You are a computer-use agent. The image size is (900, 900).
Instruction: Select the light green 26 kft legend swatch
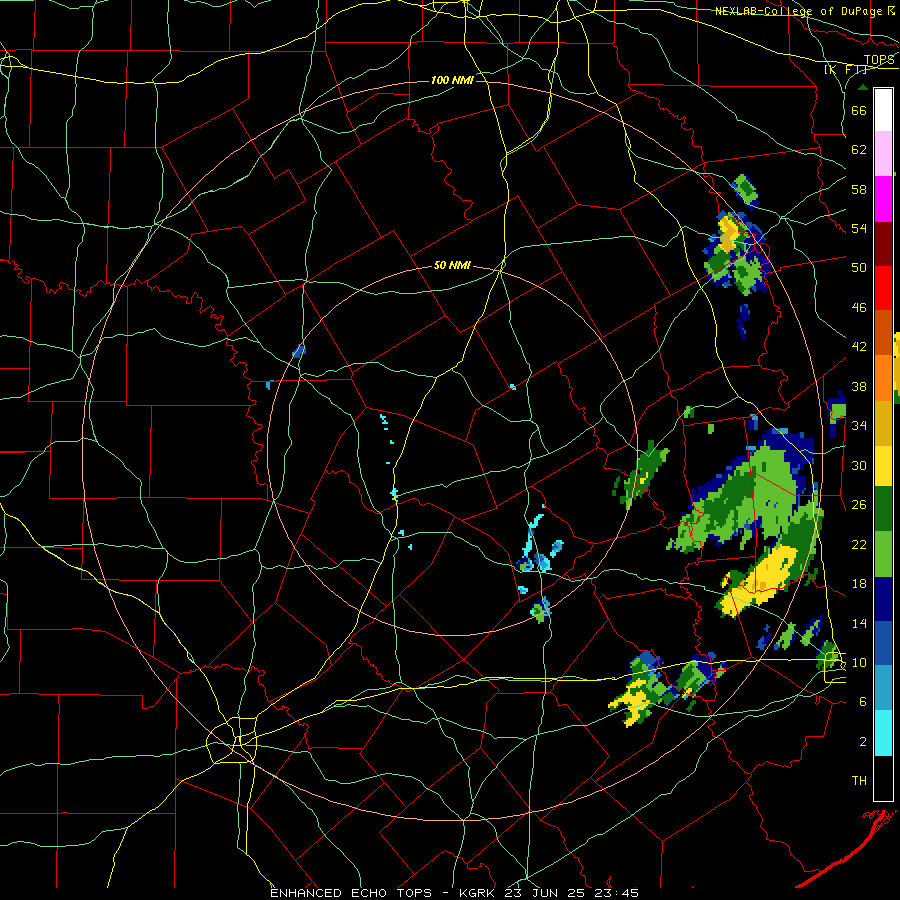pyautogui.click(x=883, y=554)
